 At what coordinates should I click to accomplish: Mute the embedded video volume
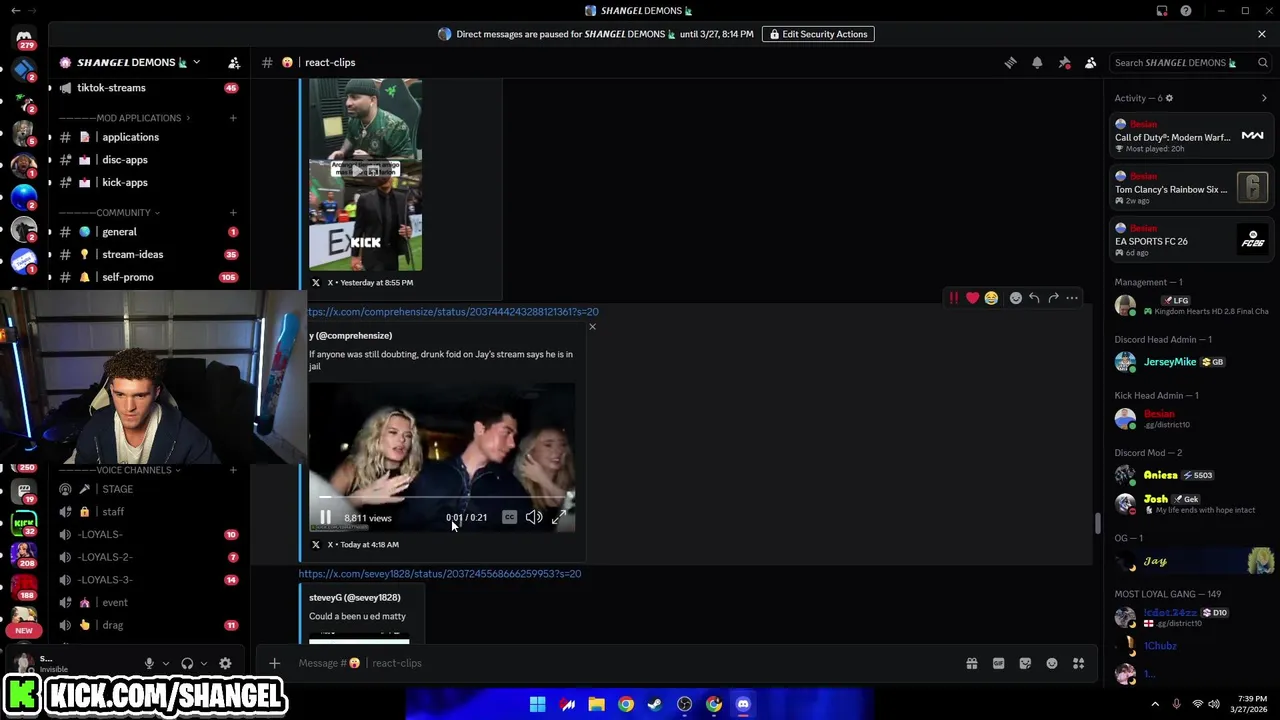click(534, 518)
